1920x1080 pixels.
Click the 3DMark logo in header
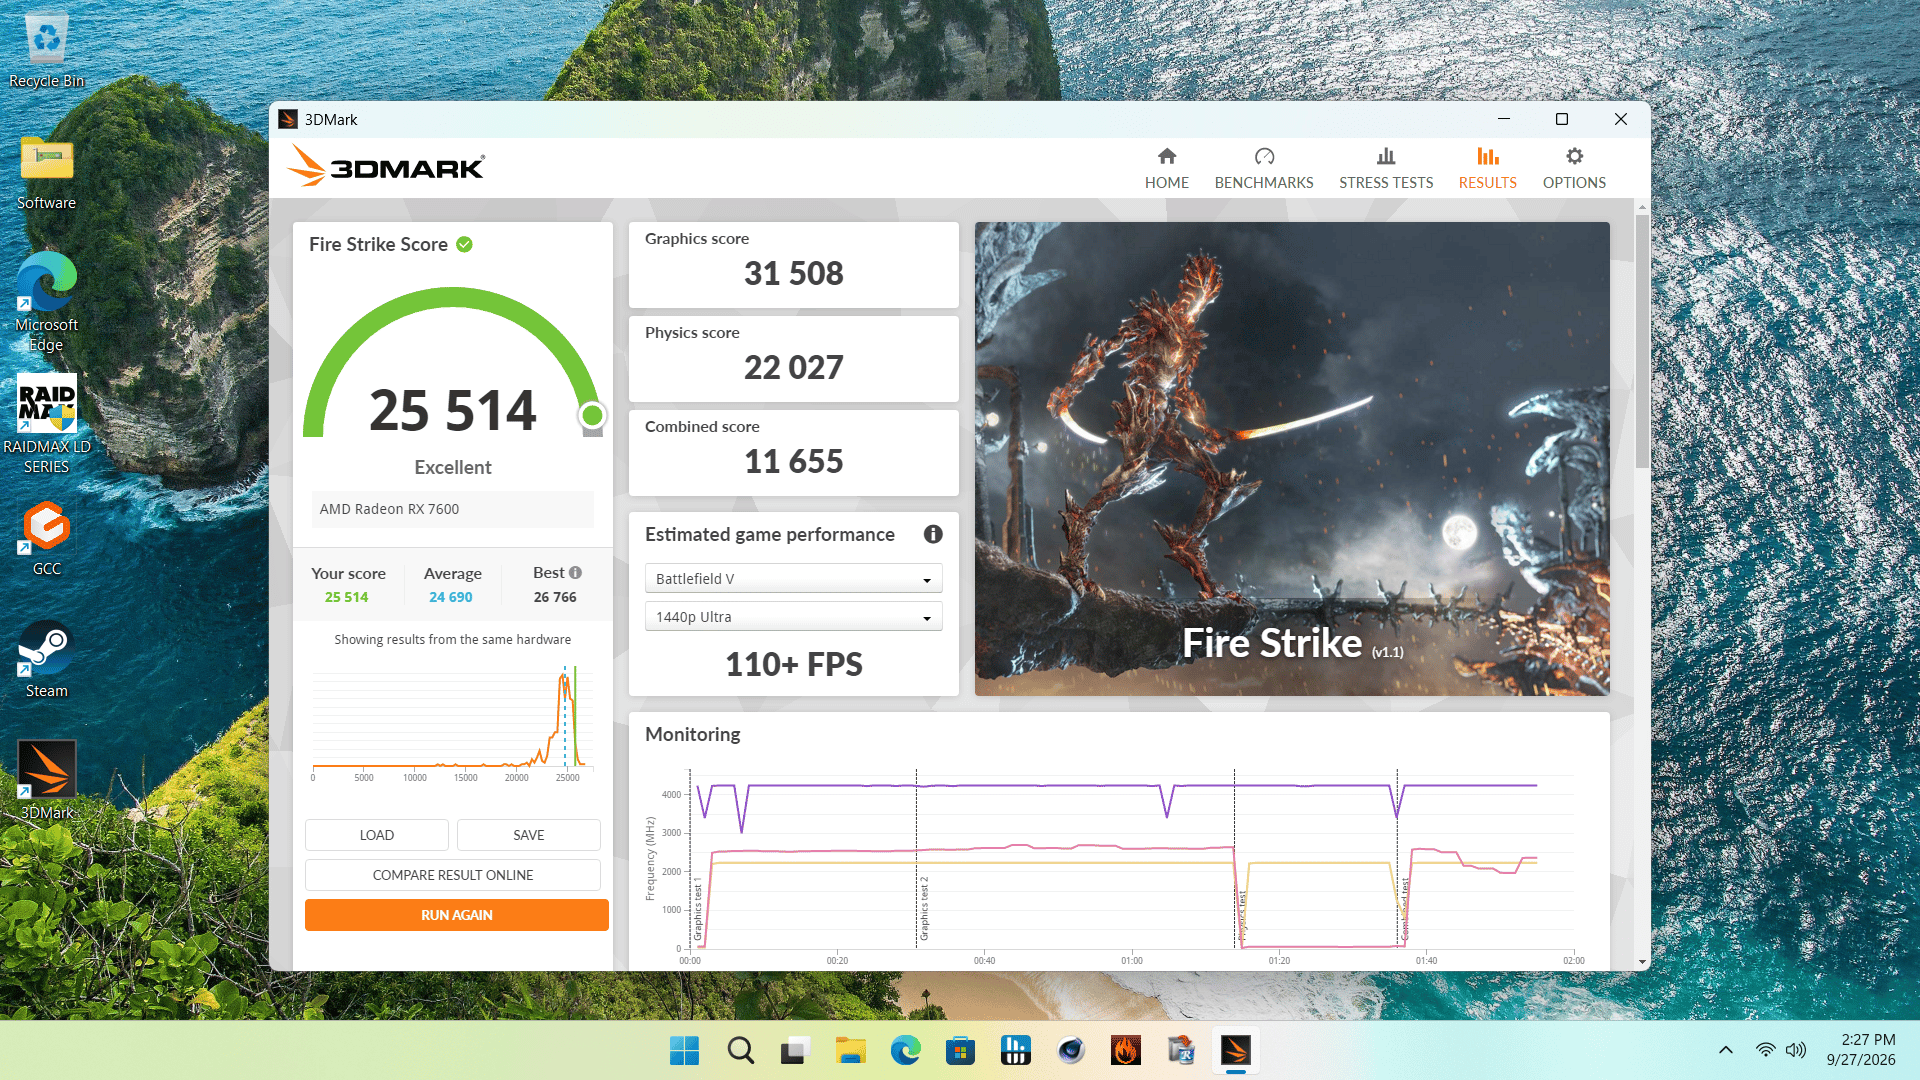point(386,167)
